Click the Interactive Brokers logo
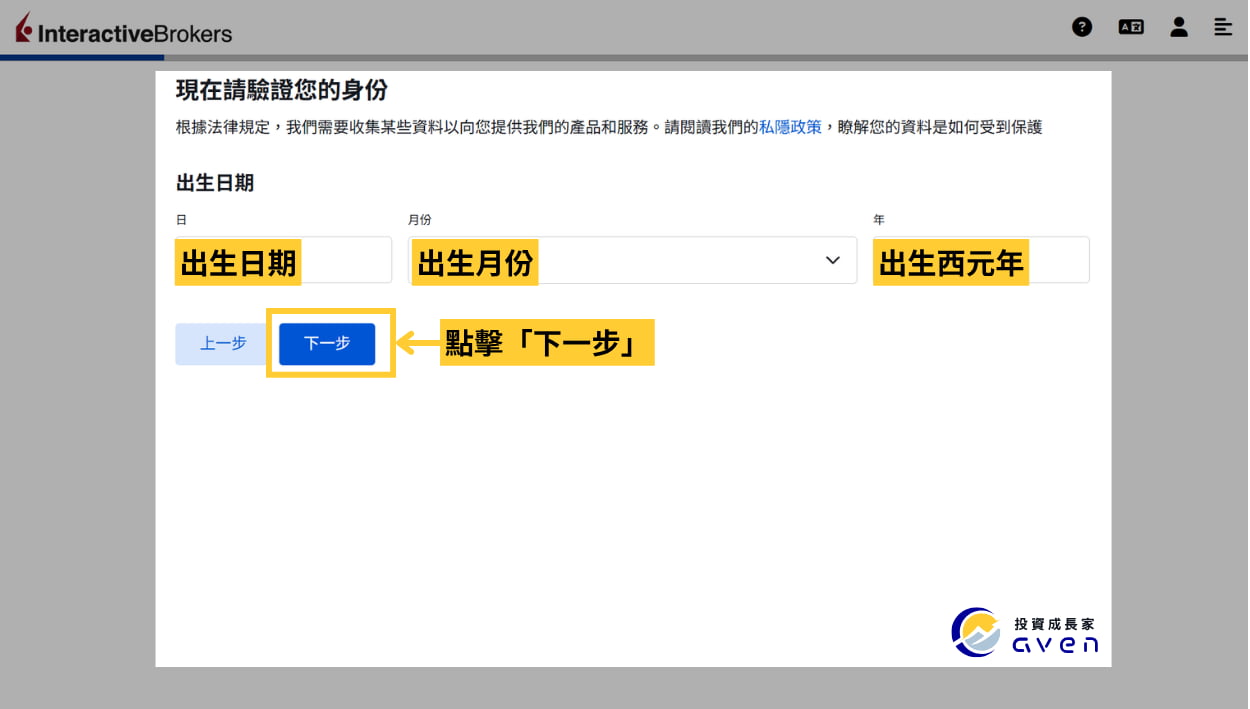Viewport: 1250px width, 709px height. (123, 30)
